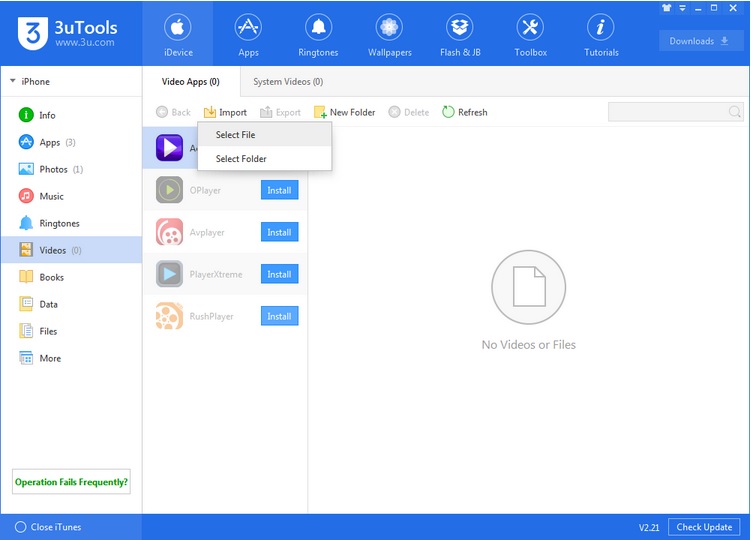
Task: Open the Apps store section
Action: click(x=248, y=35)
